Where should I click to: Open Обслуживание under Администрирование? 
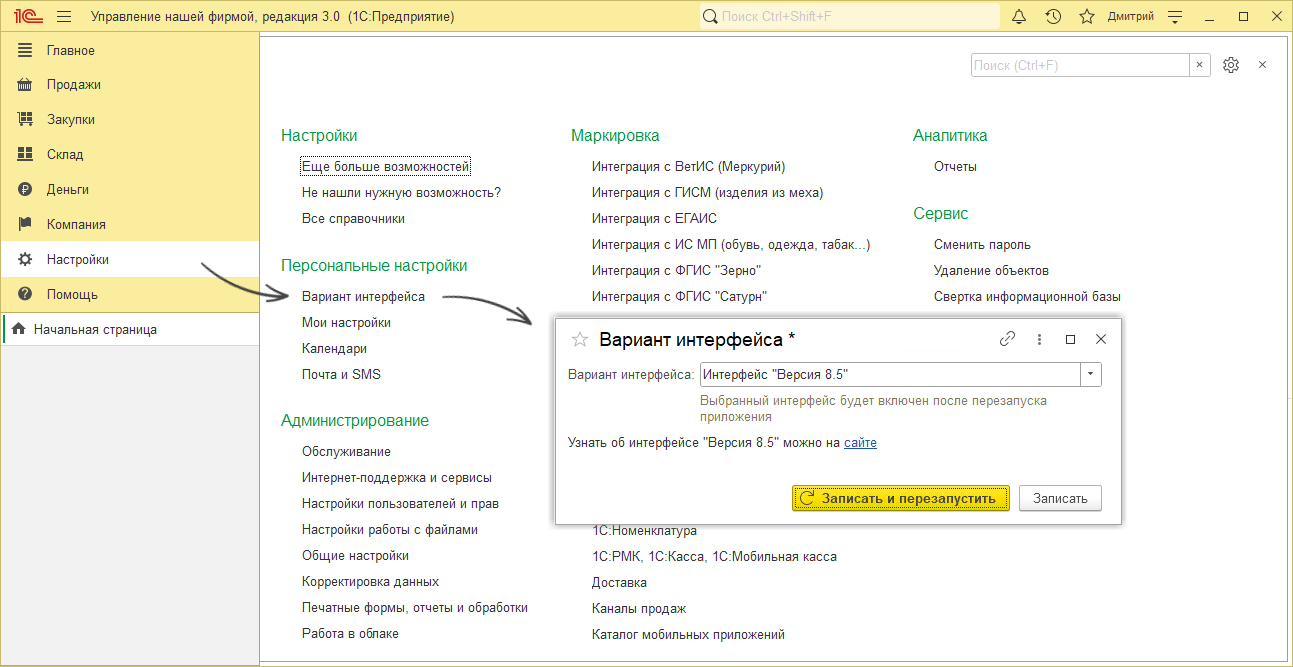346,452
